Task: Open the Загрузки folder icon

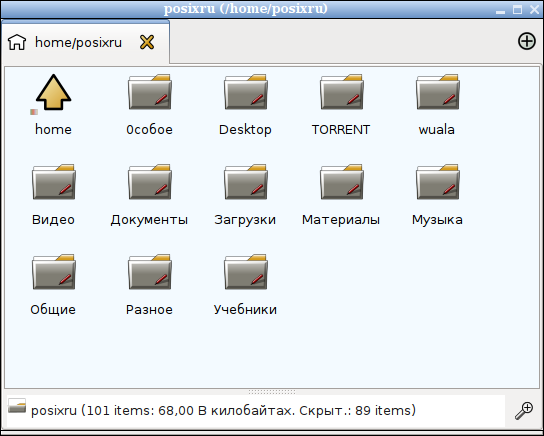Action: [246, 182]
